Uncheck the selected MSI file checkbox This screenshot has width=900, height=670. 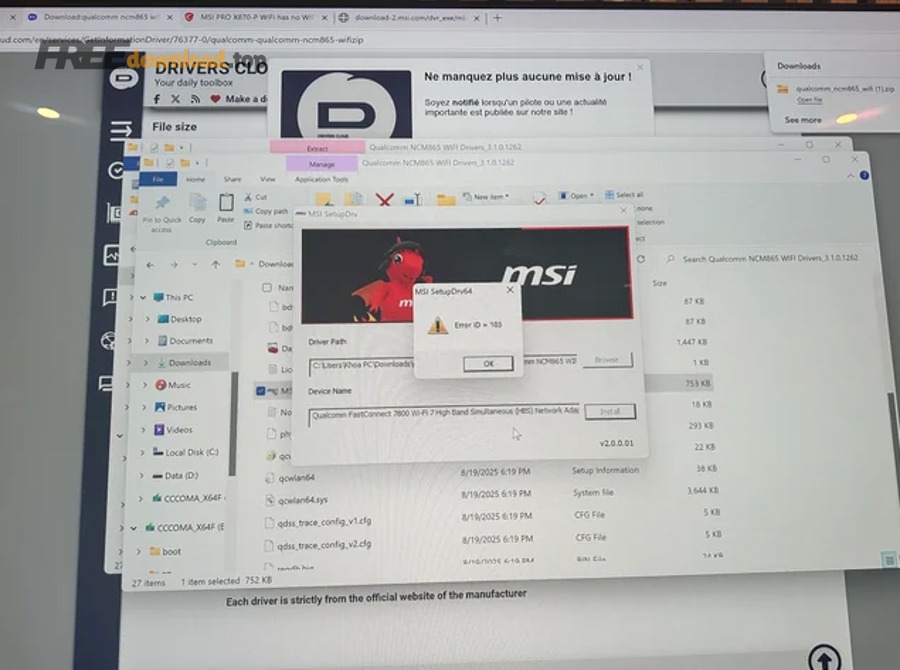(261, 391)
